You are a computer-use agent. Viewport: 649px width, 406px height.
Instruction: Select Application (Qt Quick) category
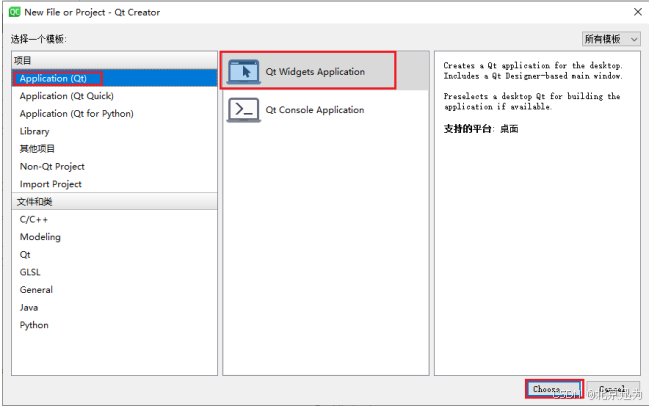tap(114, 96)
